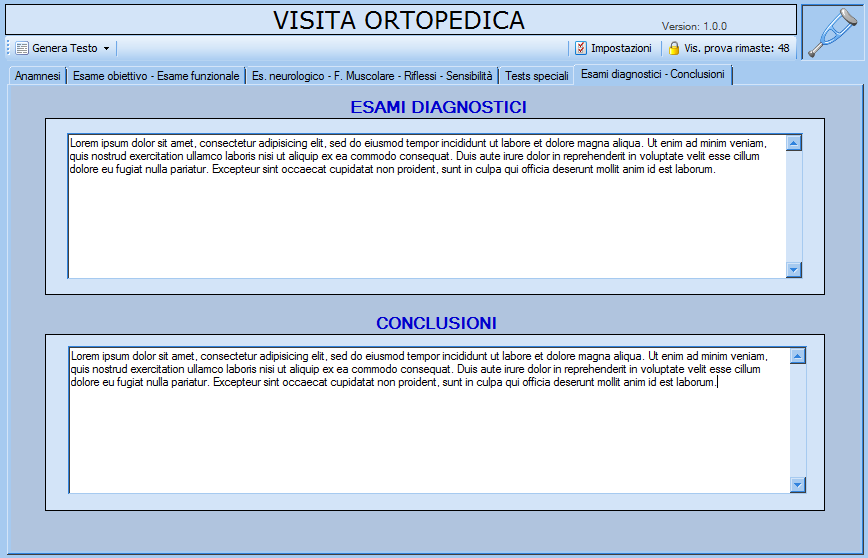Click the toolbar drag grip handle
The image size is (868, 558).
click(8, 48)
